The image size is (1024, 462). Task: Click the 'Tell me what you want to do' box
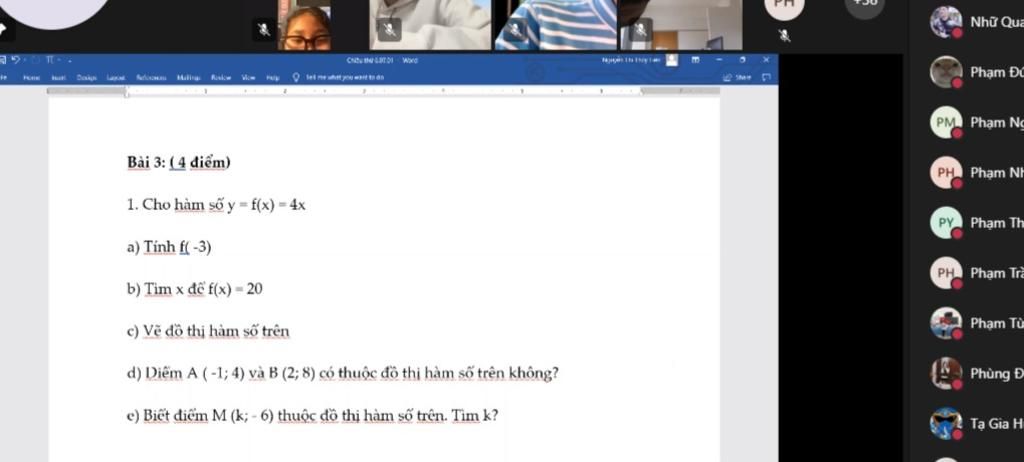click(344, 77)
